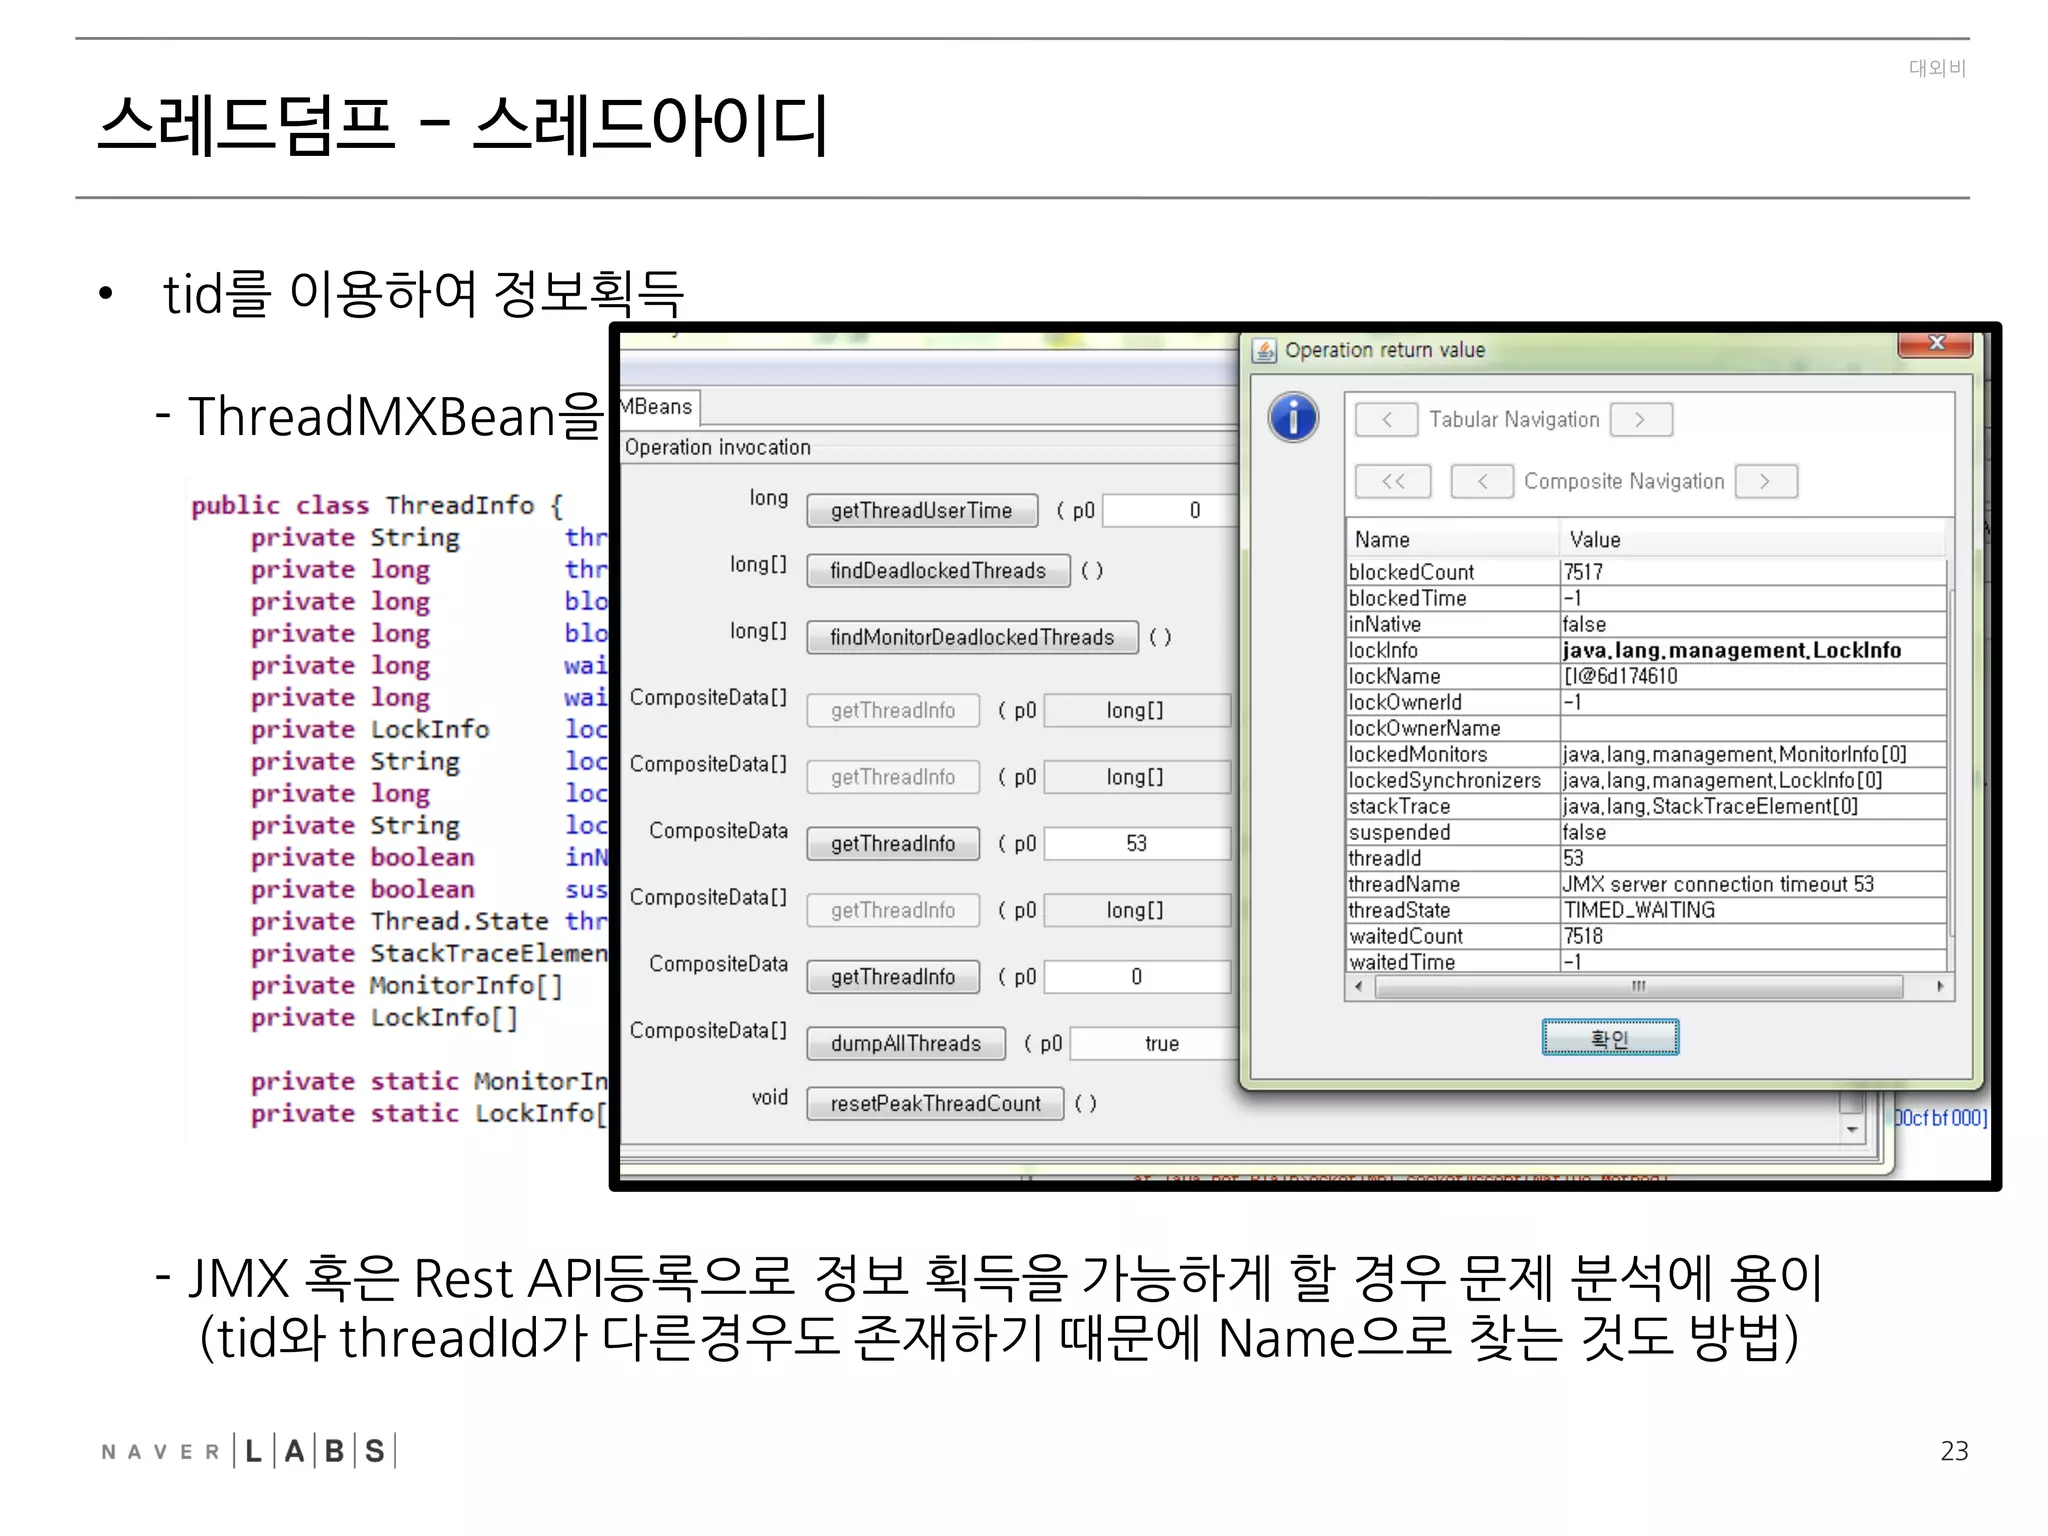
Task: Click the 확인 confirm button
Action: point(1609,1038)
